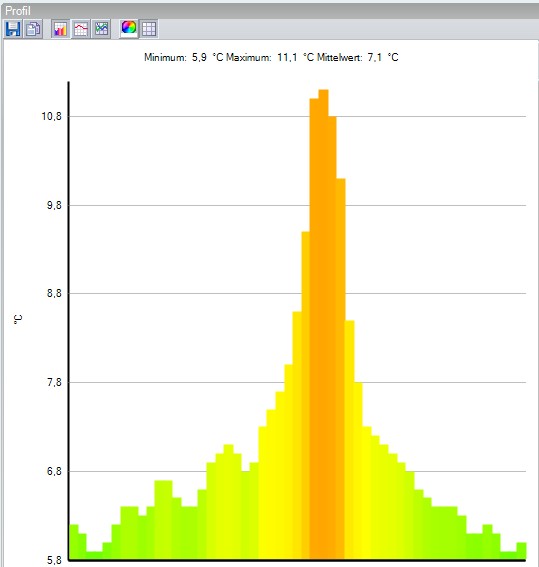Select the colored bar chart view
Screen dimensions: 539x567
(x=60, y=29)
